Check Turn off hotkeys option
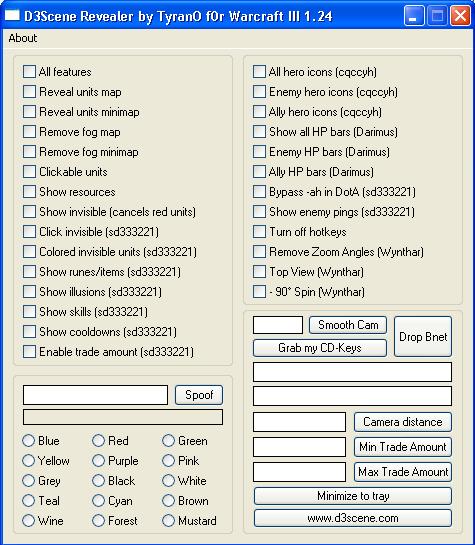The image size is (475, 545). (260, 231)
